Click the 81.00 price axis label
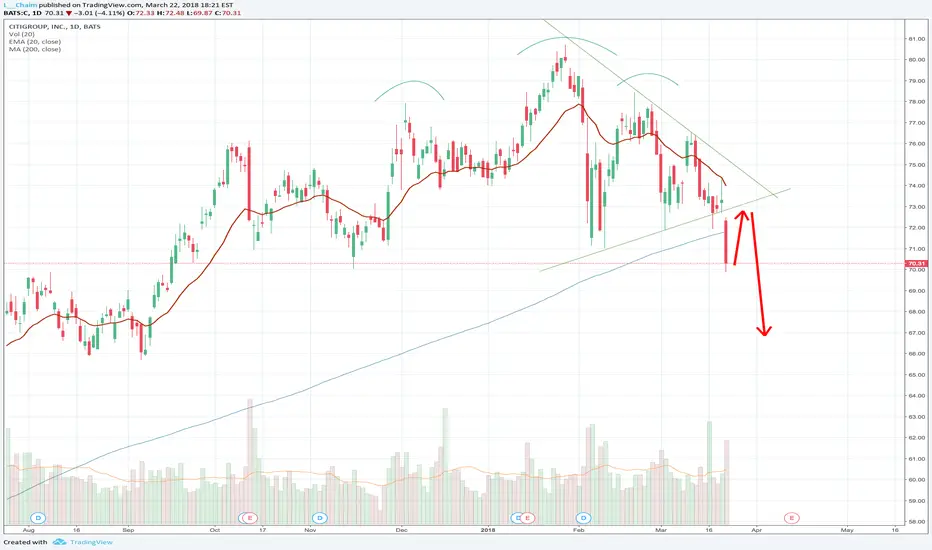Screen dimensions: 932x550 [916, 39]
